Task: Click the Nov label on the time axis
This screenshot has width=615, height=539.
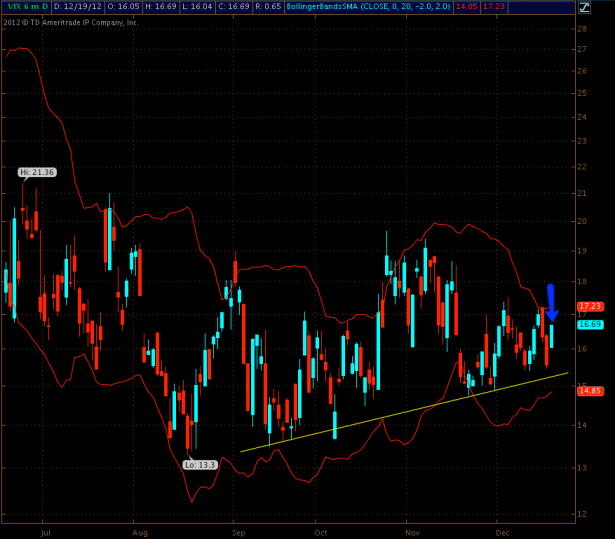Action: tap(412, 533)
